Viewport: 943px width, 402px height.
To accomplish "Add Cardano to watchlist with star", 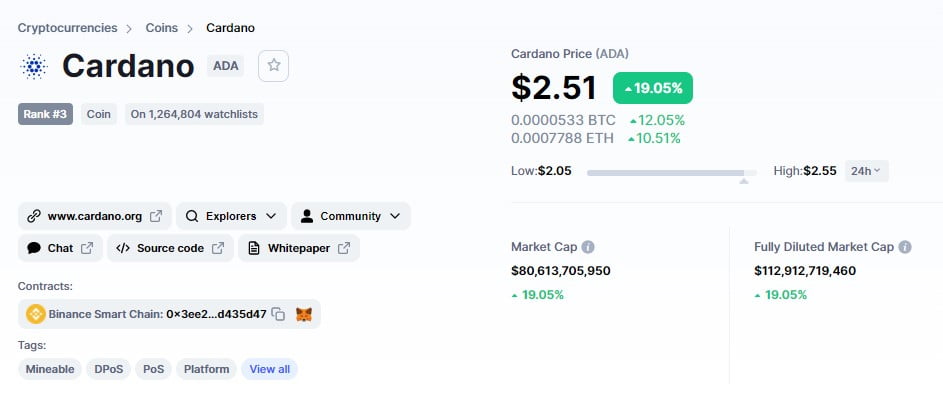I will pyautogui.click(x=274, y=66).
